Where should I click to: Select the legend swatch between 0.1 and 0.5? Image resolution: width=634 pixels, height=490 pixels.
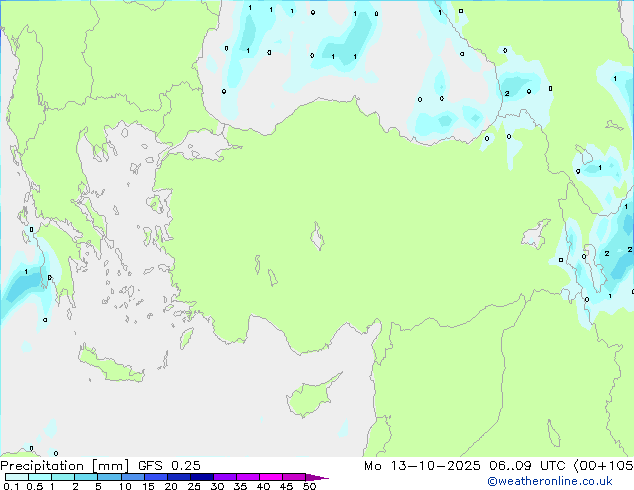click(x=17, y=477)
